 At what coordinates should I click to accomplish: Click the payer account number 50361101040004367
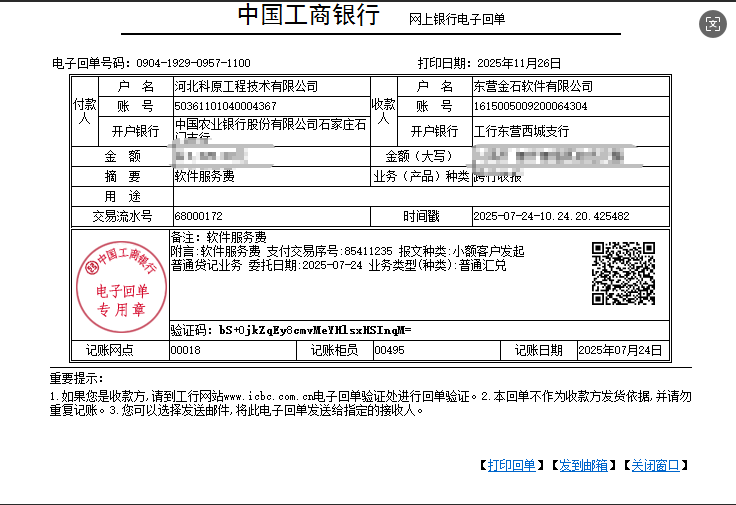tap(225, 106)
